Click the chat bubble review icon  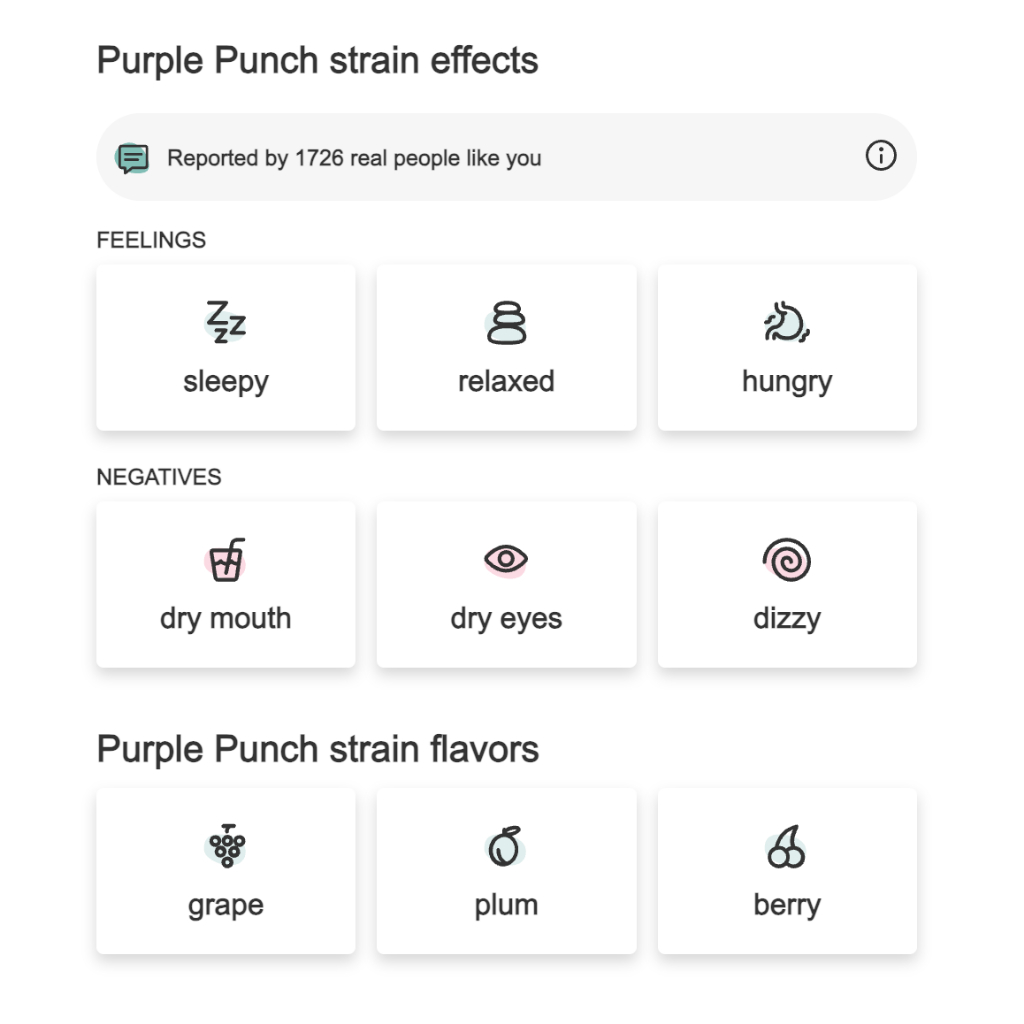[133, 158]
